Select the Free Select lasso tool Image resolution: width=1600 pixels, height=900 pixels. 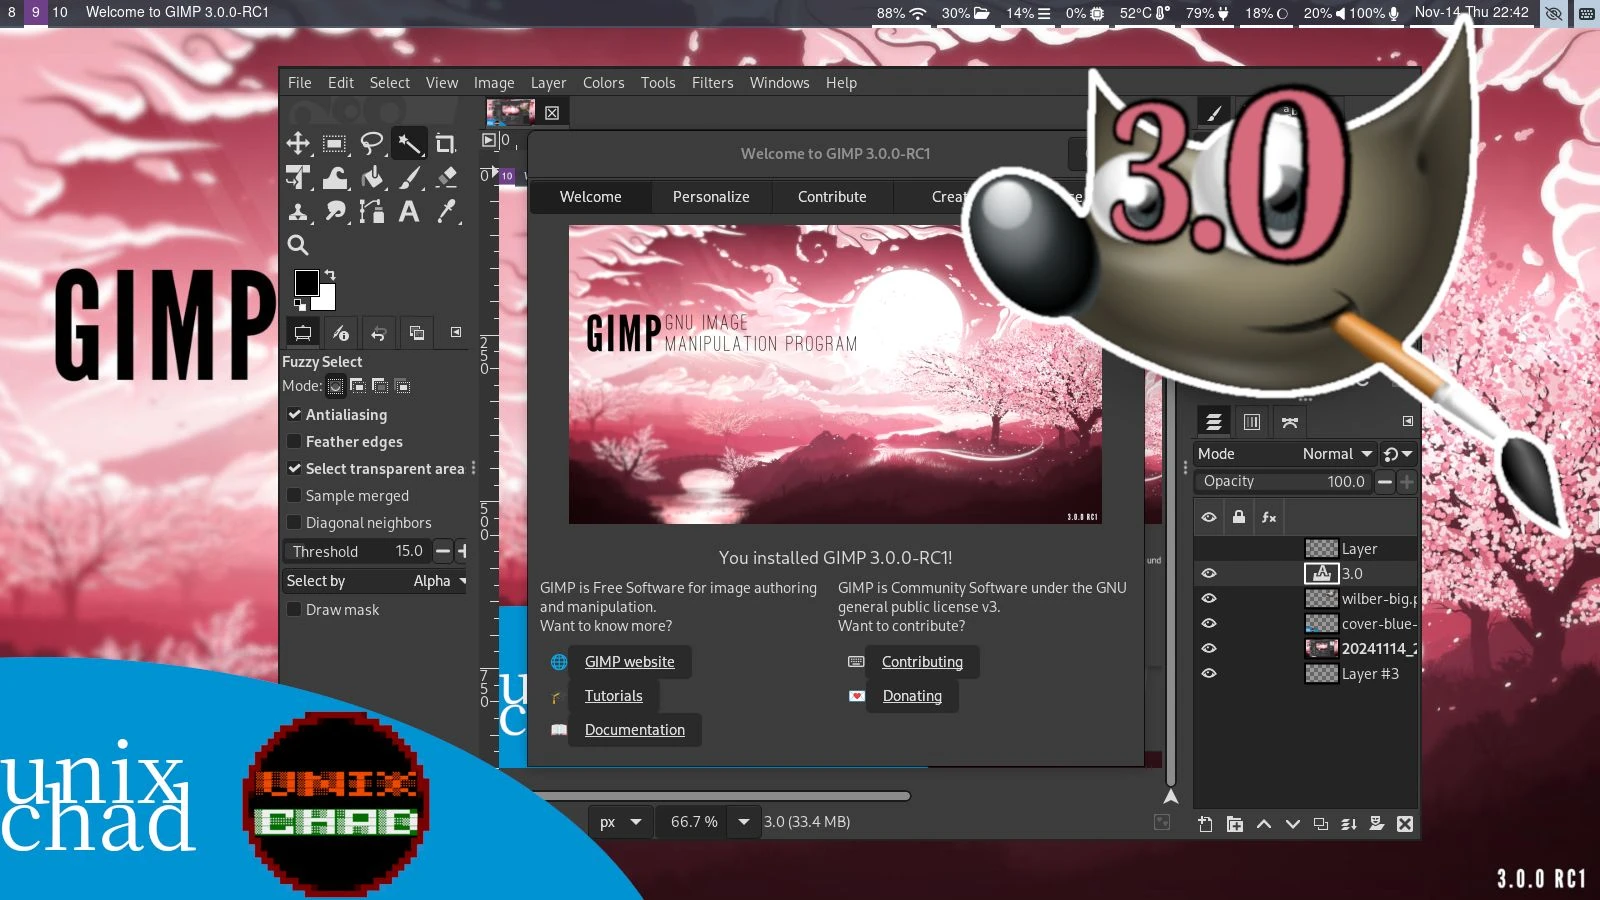[372, 143]
